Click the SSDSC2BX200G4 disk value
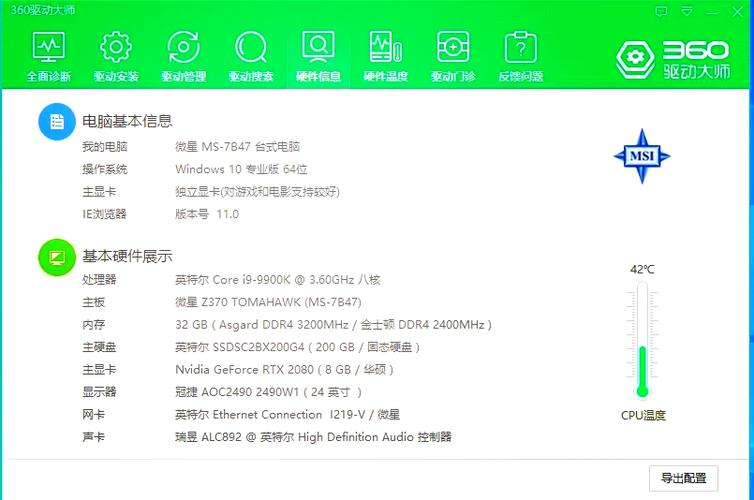The width and height of the screenshot is (754, 500). point(297,347)
